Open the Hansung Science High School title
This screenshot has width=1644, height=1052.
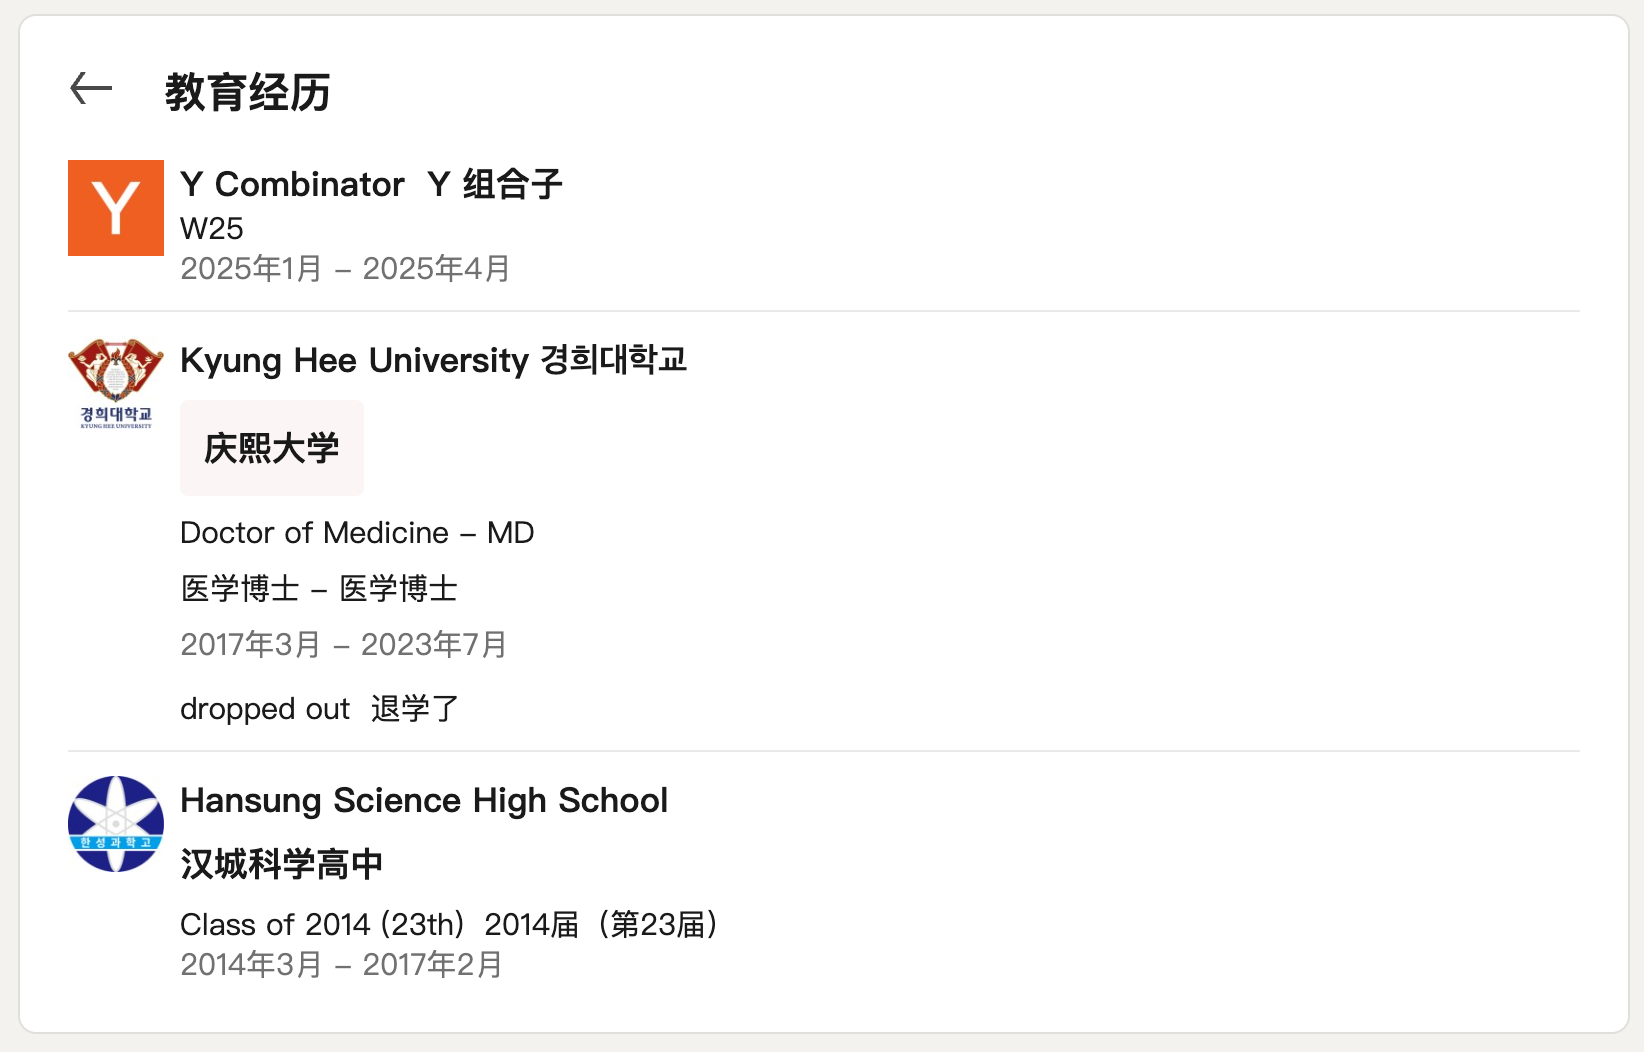pyautogui.click(x=424, y=801)
